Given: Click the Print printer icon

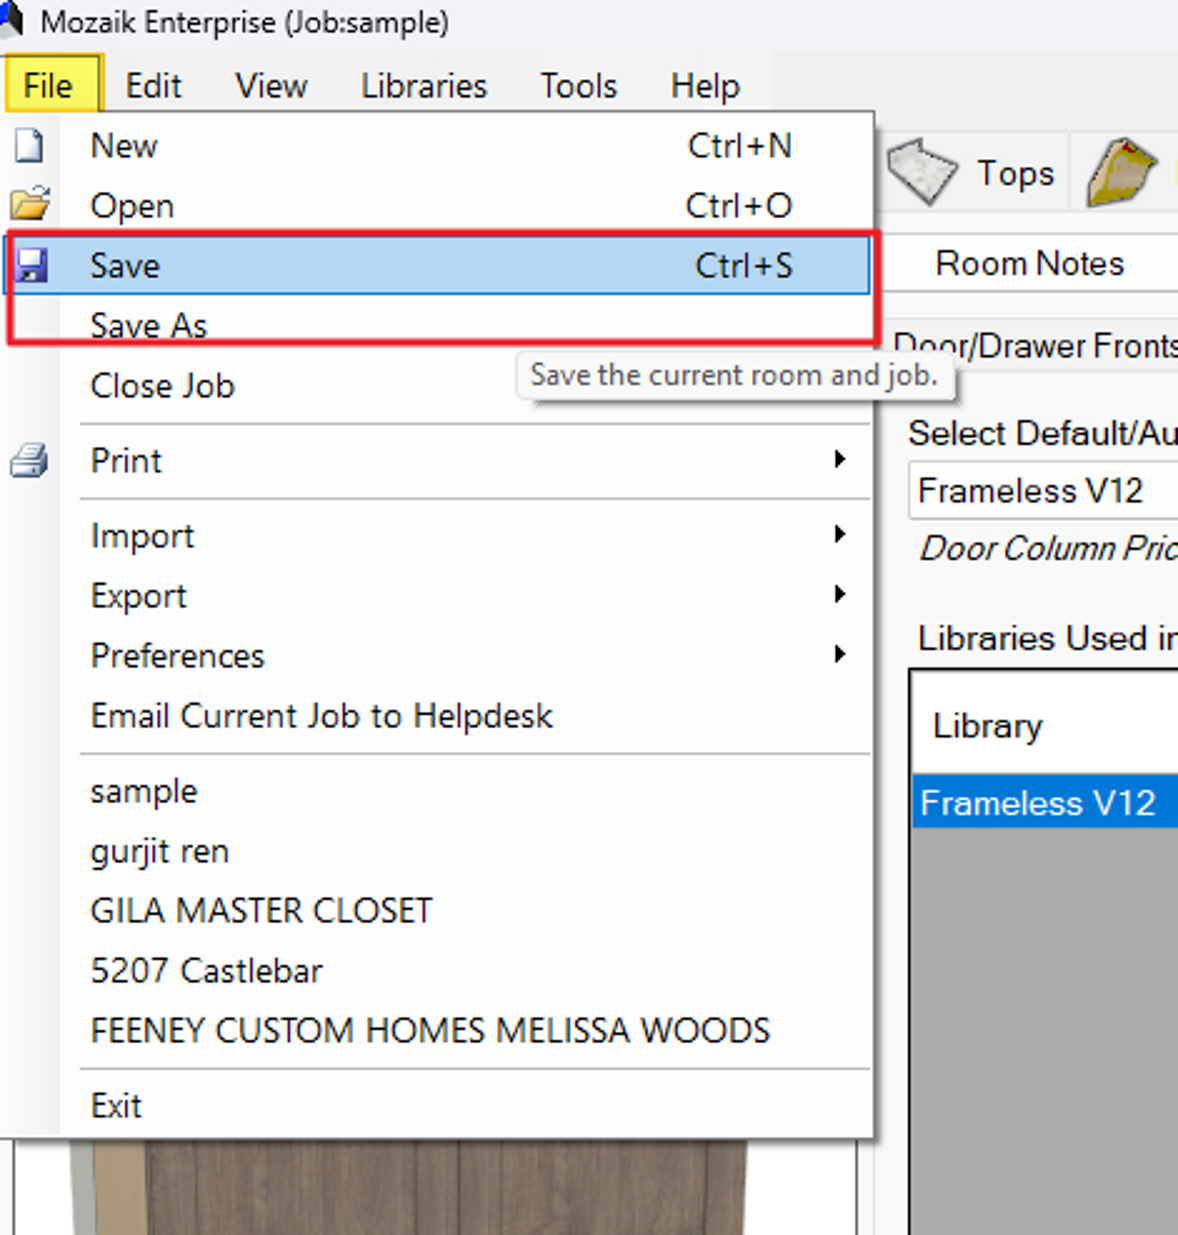Looking at the screenshot, I should click(x=29, y=461).
